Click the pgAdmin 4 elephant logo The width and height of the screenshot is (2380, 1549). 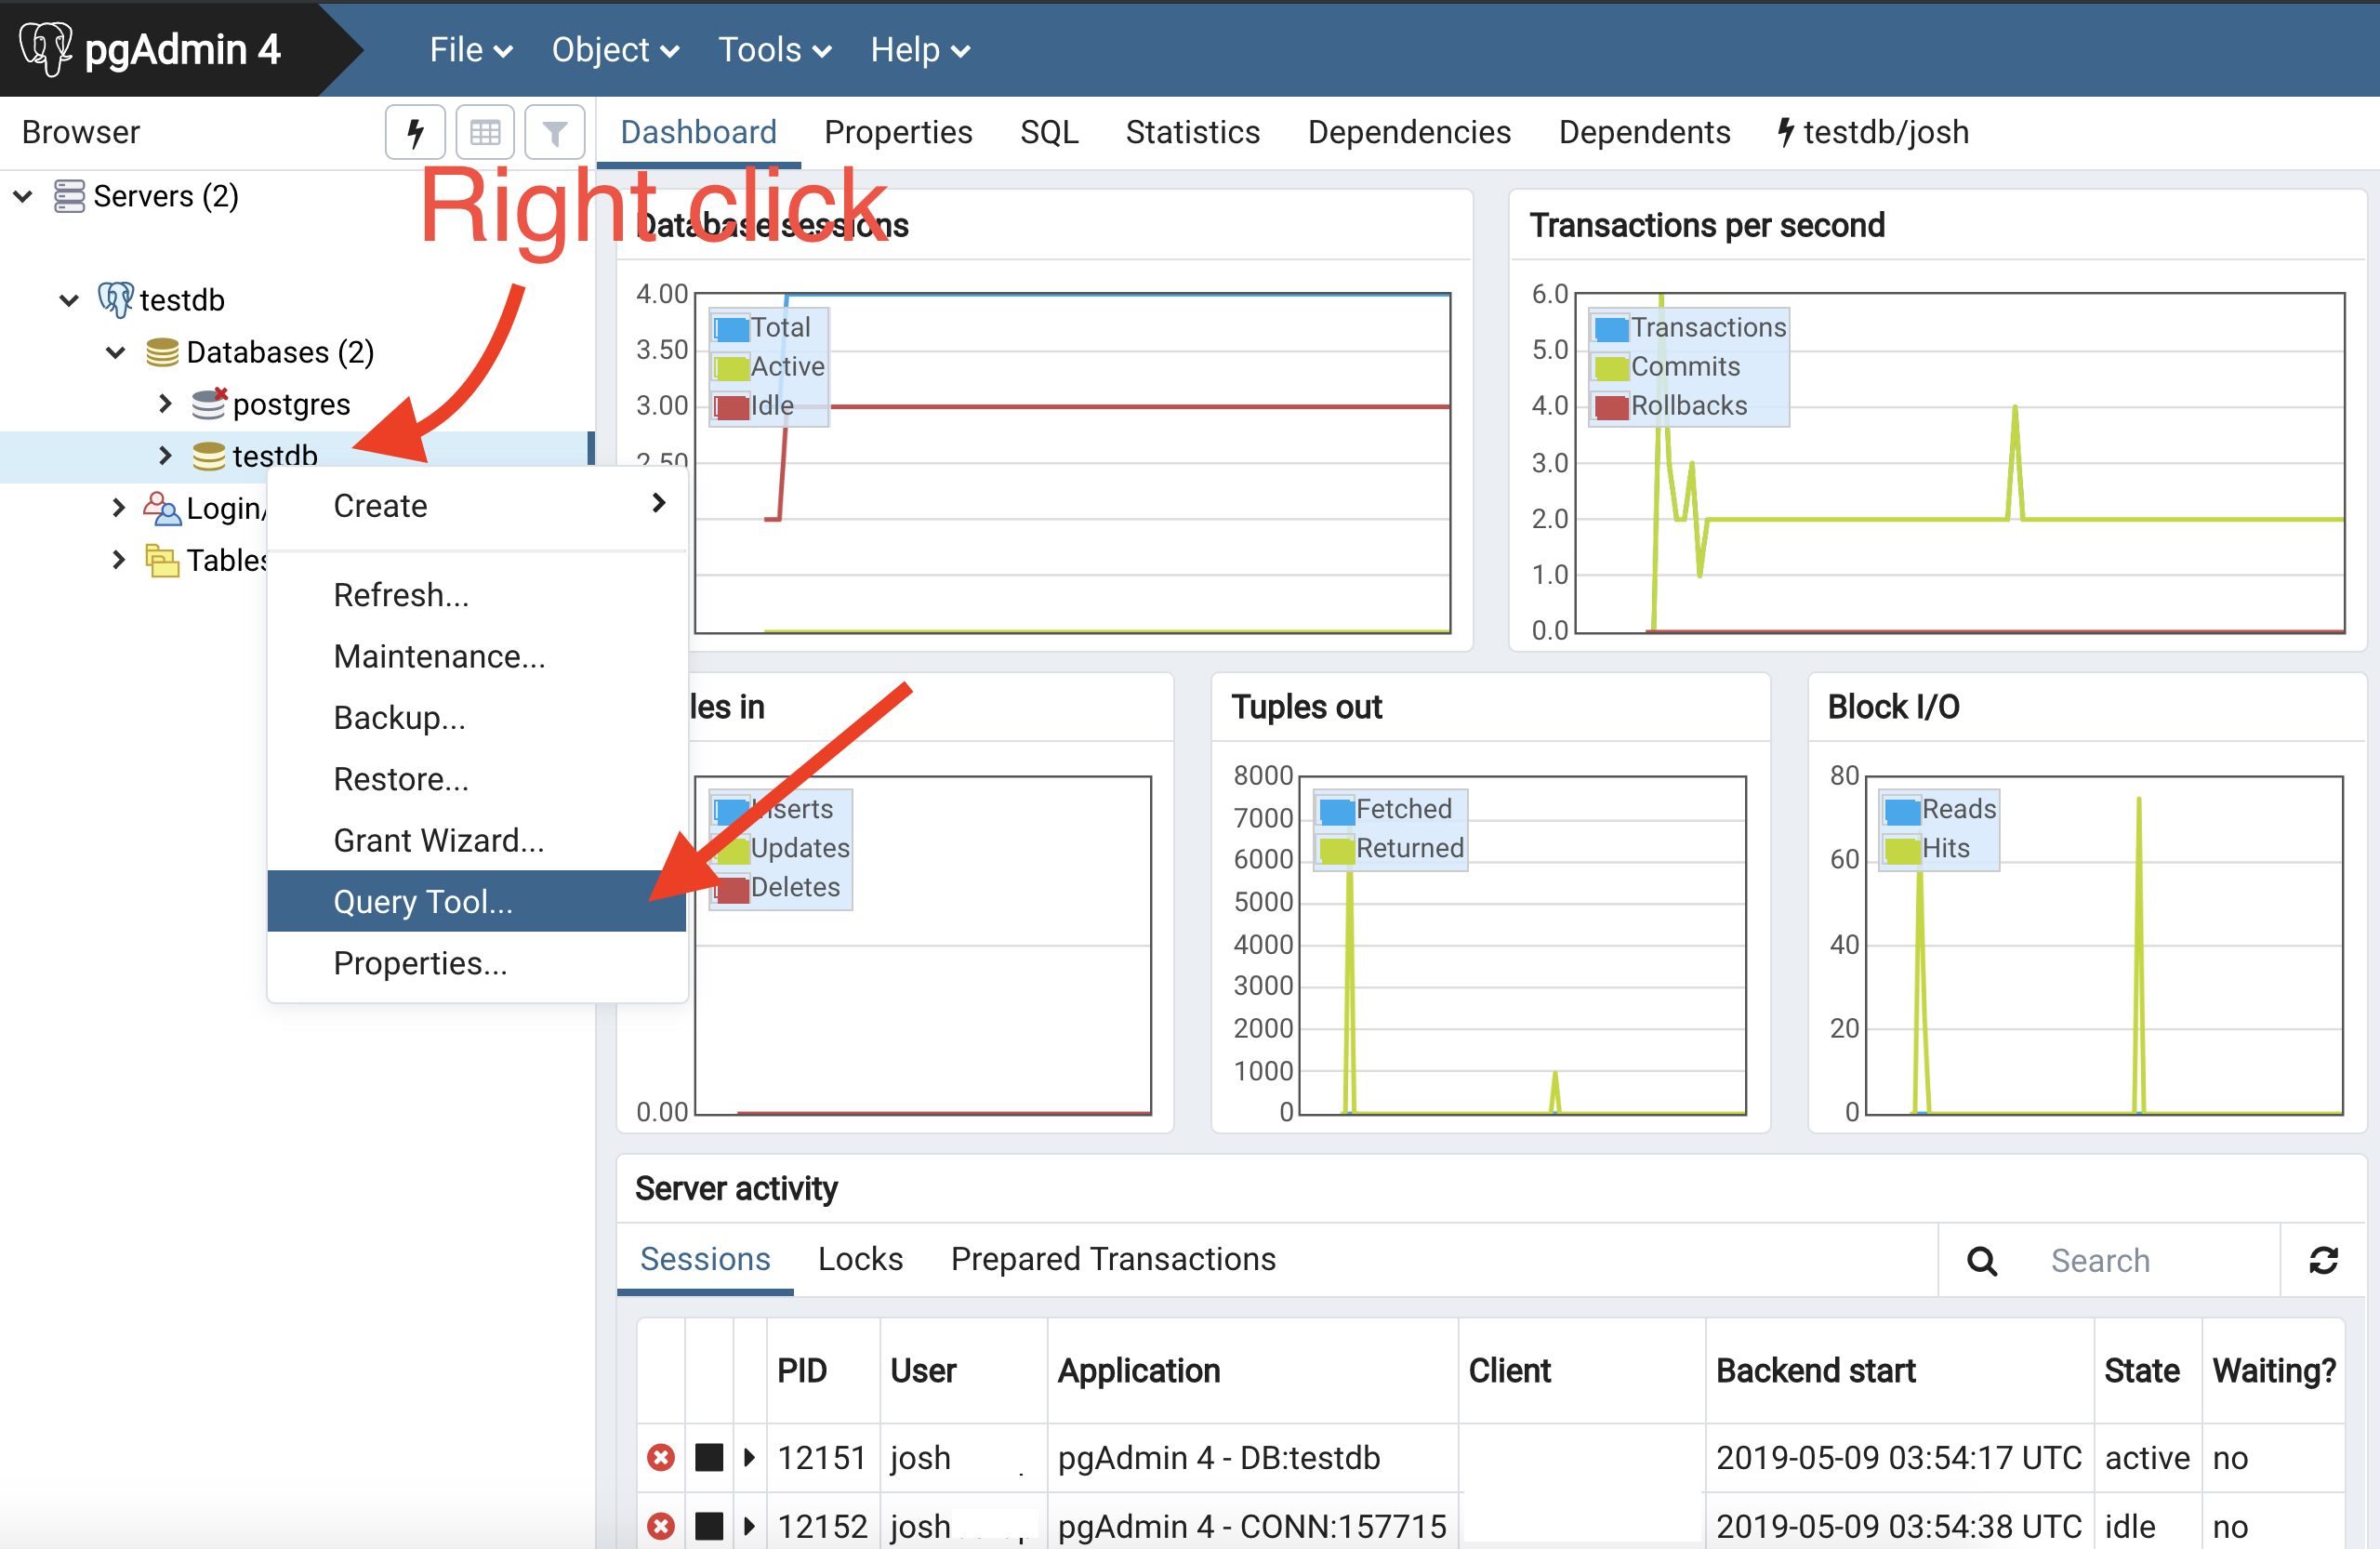[x=46, y=48]
